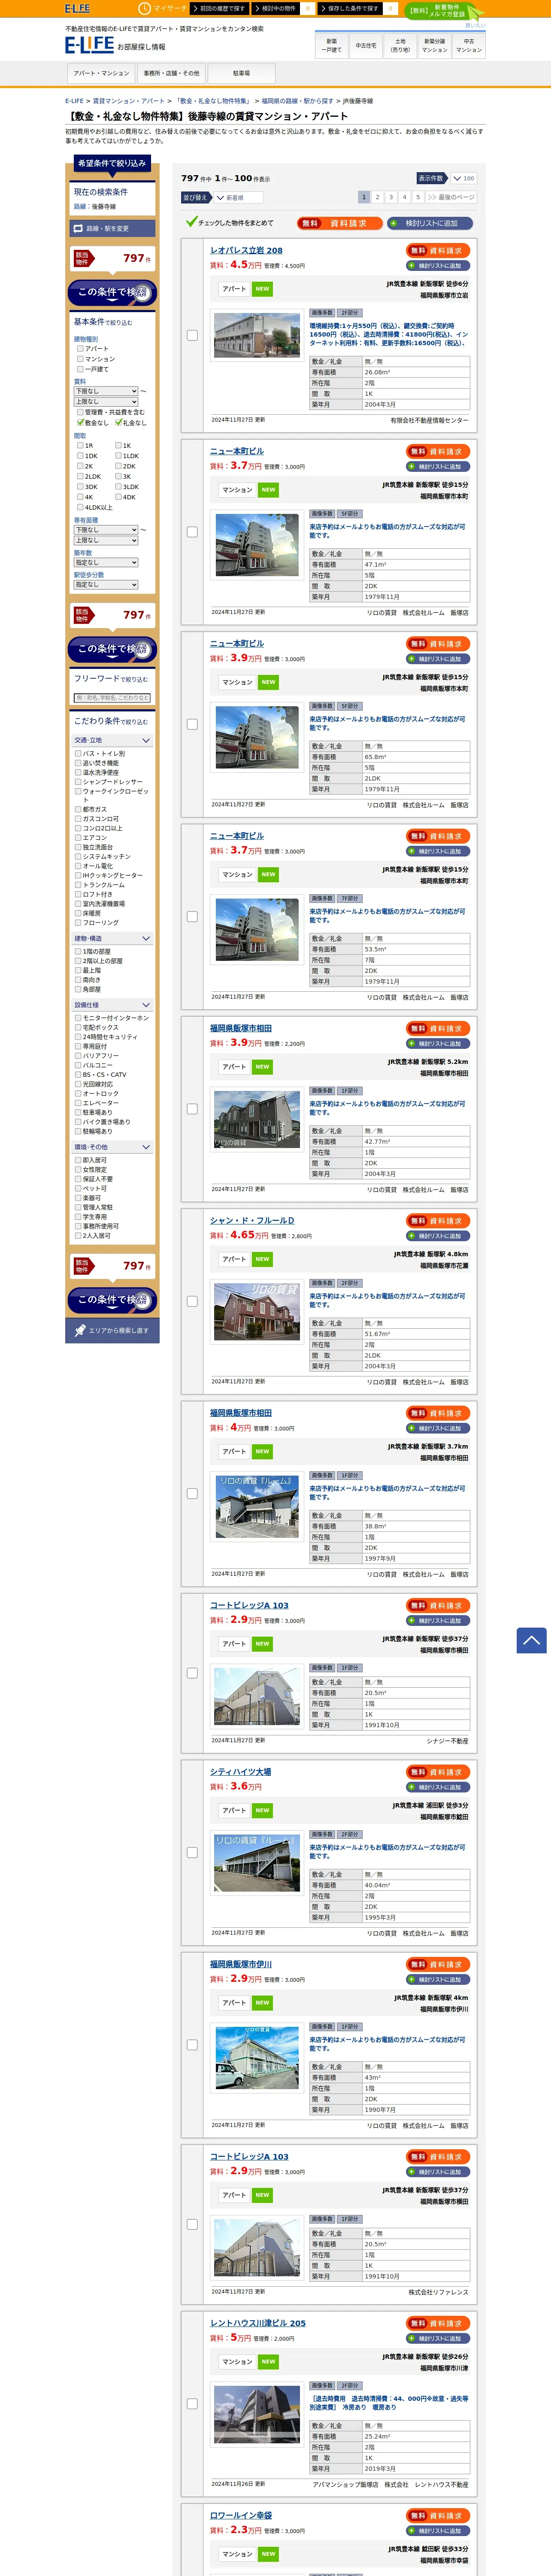Open アパート・マンション tab
Viewport: 551px width, 2576px height.
click(x=101, y=73)
